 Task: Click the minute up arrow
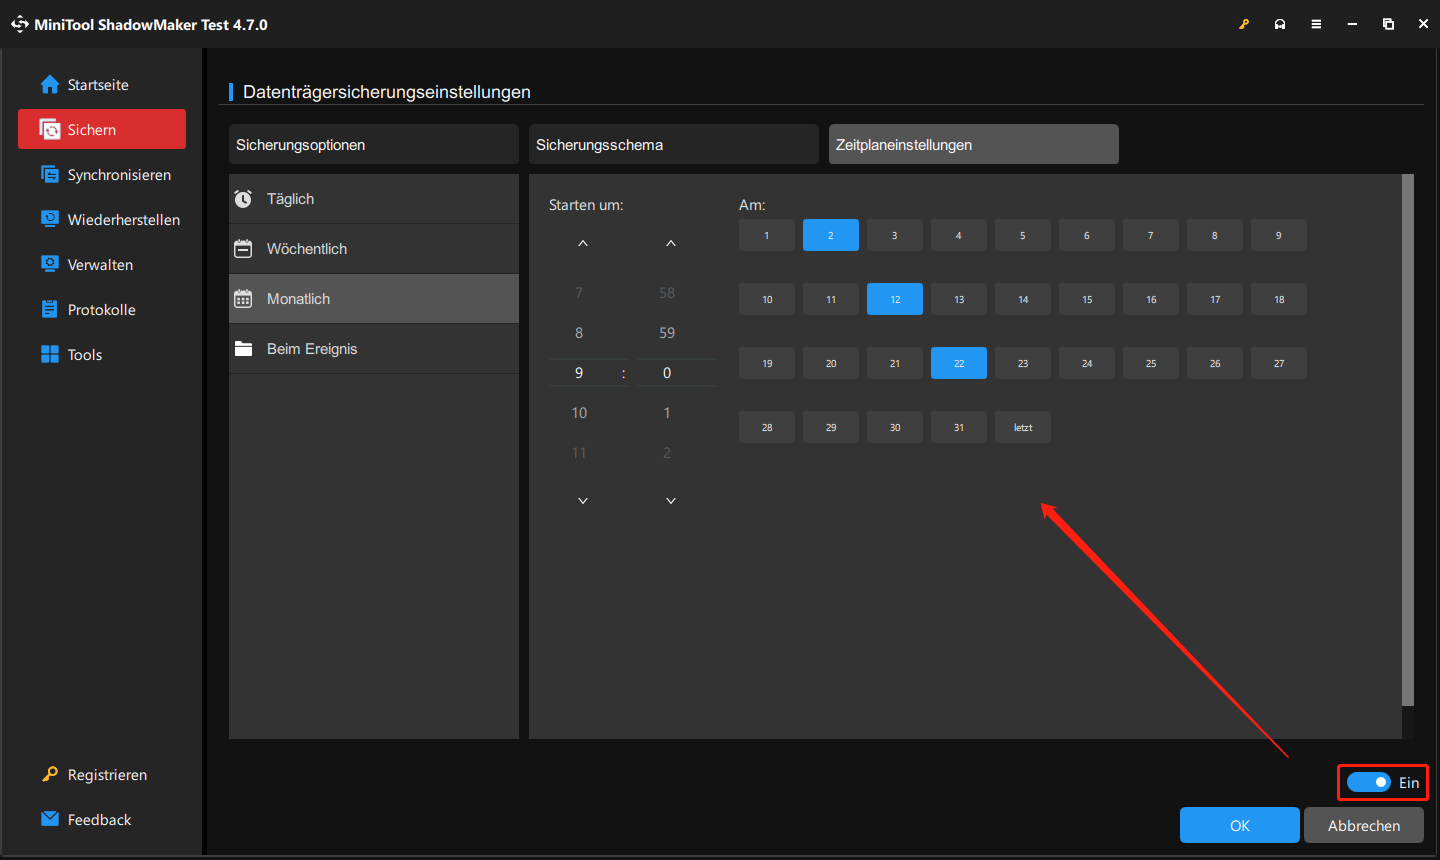[671, 243]
